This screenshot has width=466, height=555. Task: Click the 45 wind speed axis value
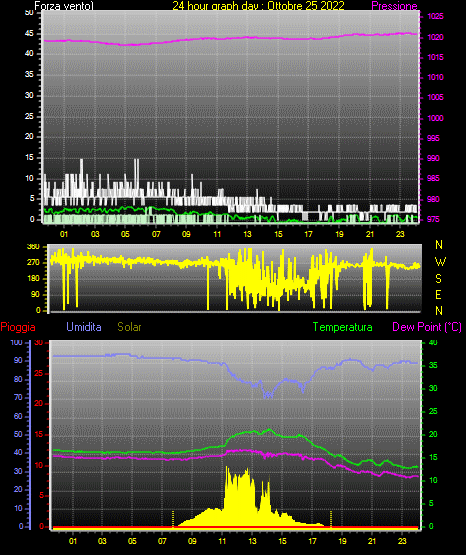29,33
